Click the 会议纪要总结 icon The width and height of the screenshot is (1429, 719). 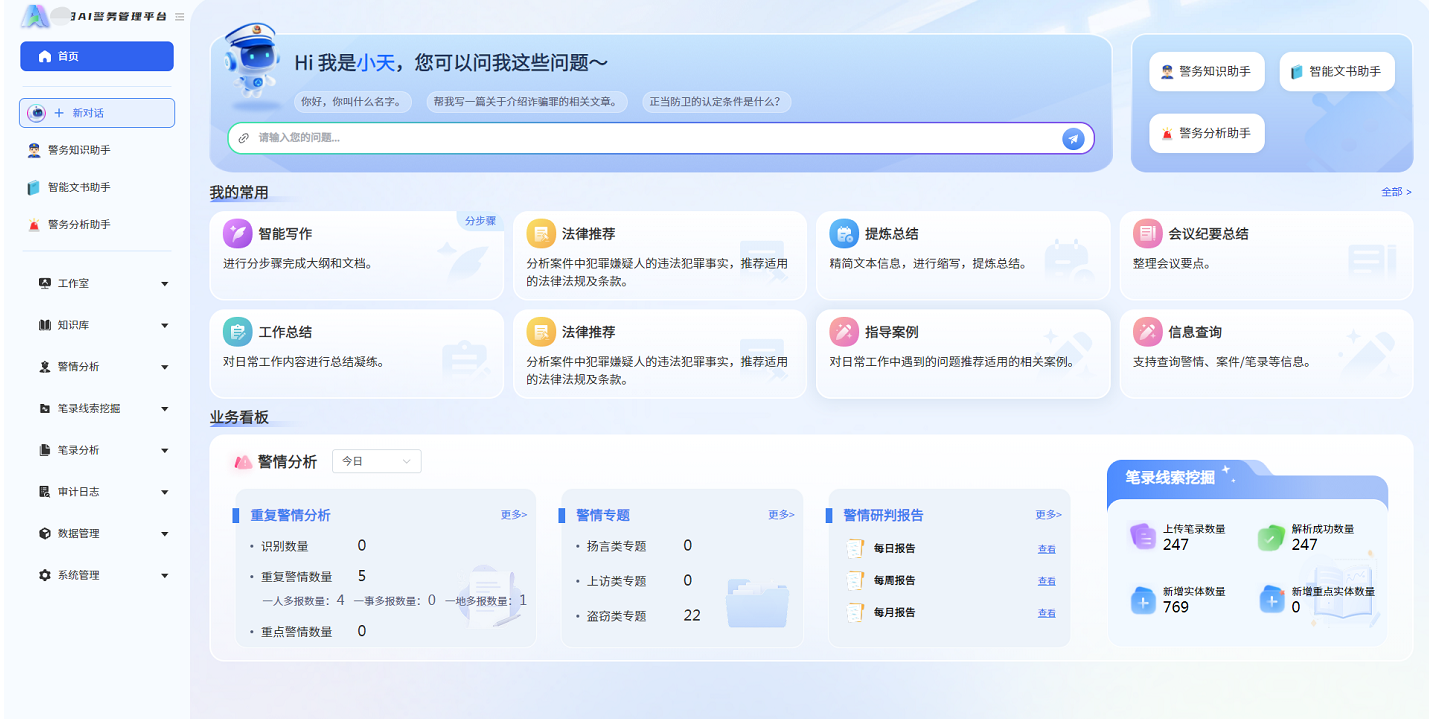(1147, 232)
